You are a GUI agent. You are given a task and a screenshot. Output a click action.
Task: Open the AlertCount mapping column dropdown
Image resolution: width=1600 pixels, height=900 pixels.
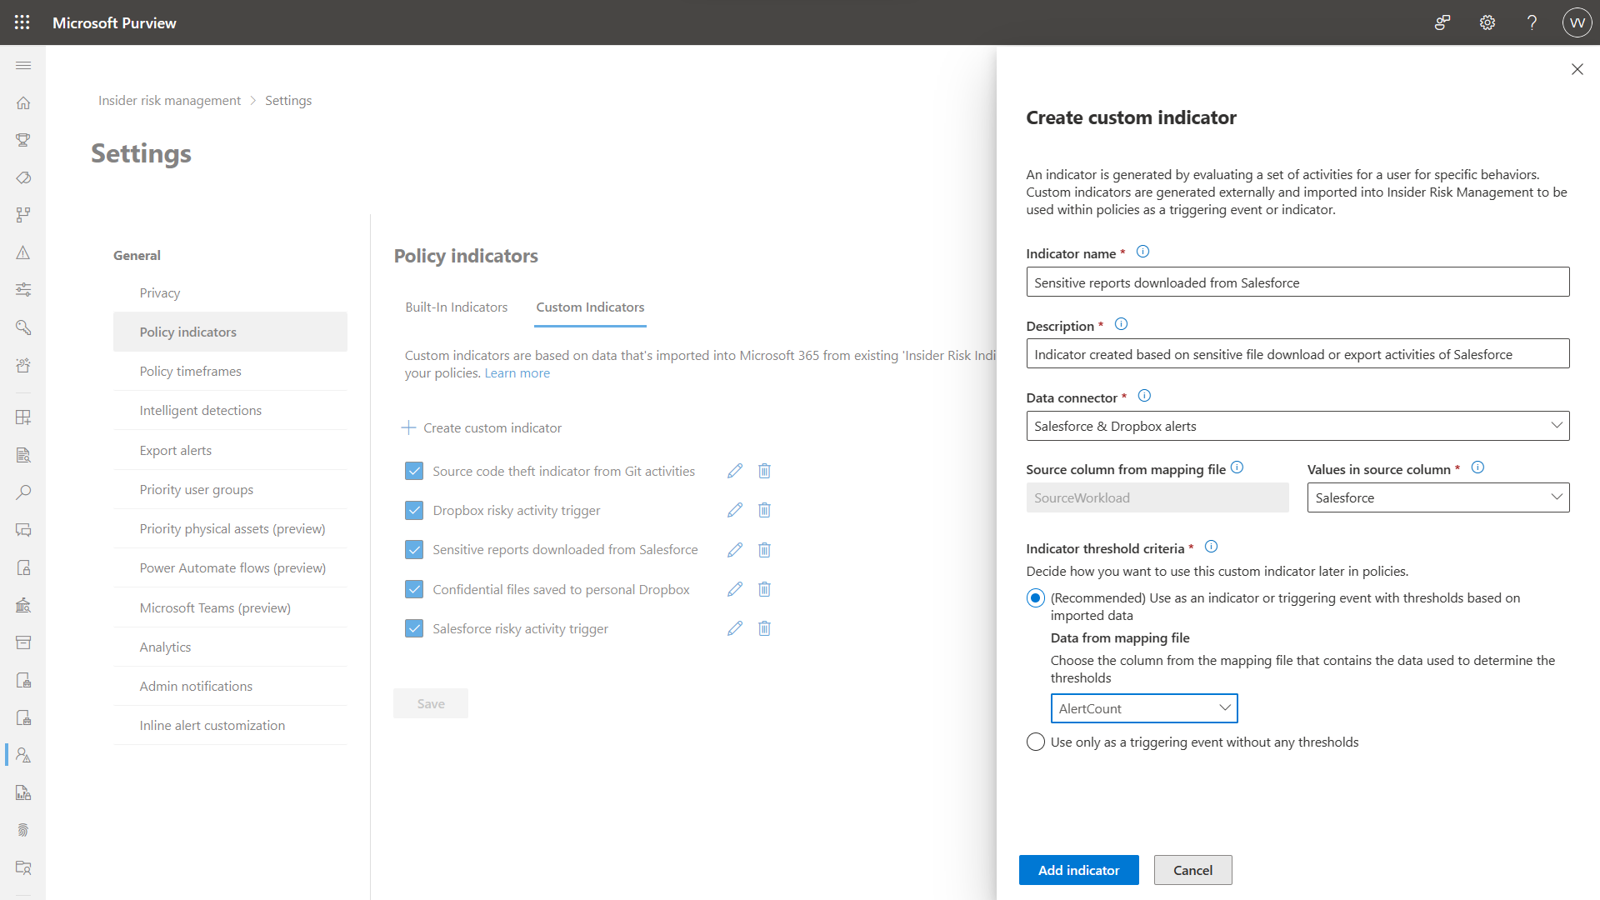pos(1144,708)
